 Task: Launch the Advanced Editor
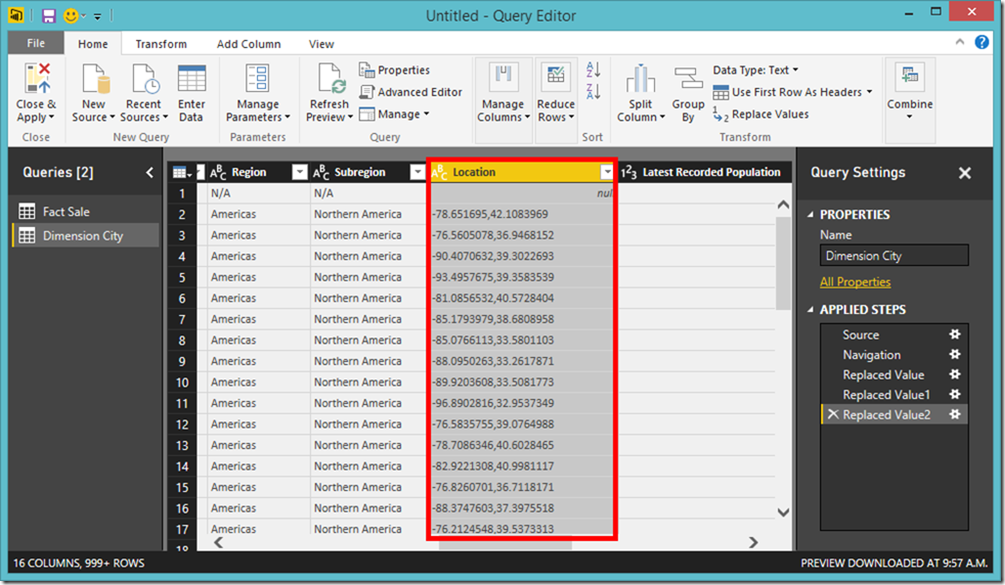(411, 92)
